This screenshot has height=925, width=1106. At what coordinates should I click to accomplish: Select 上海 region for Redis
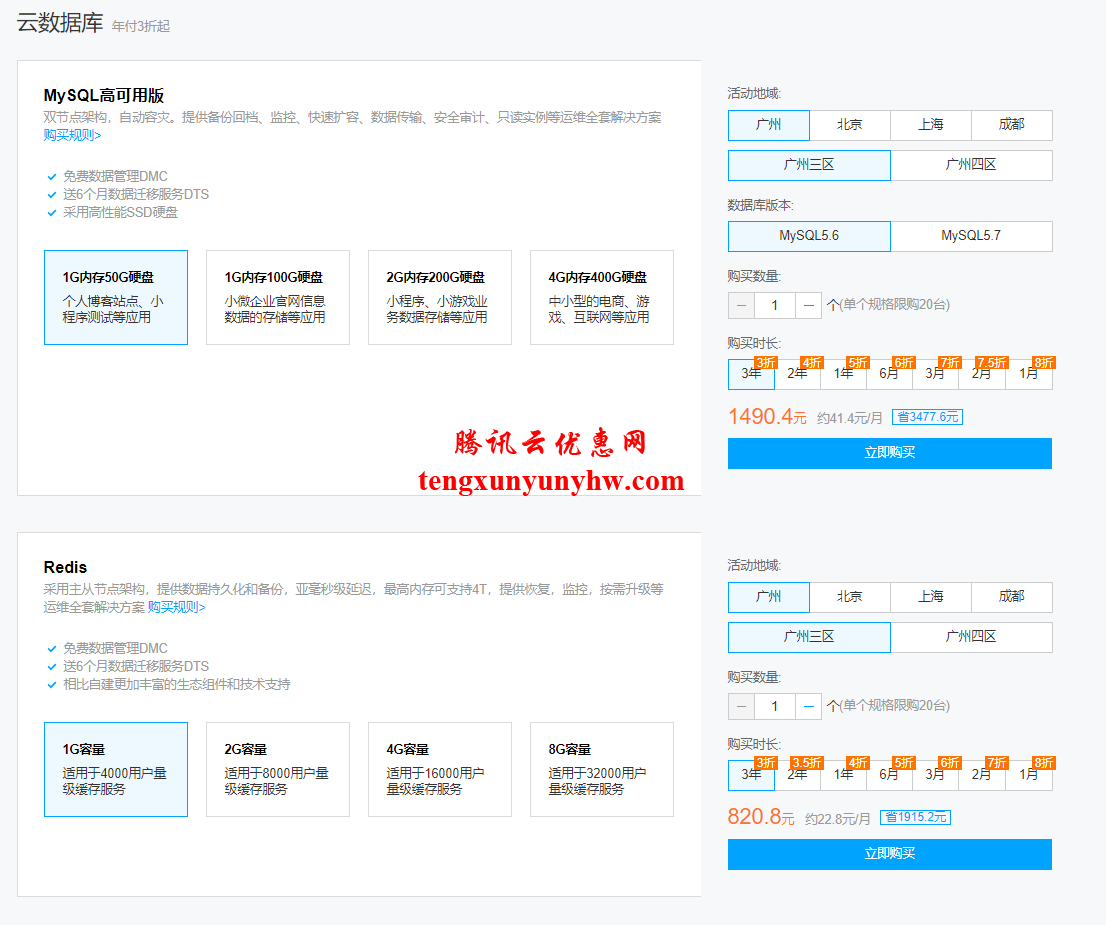[x=931, y=597]
